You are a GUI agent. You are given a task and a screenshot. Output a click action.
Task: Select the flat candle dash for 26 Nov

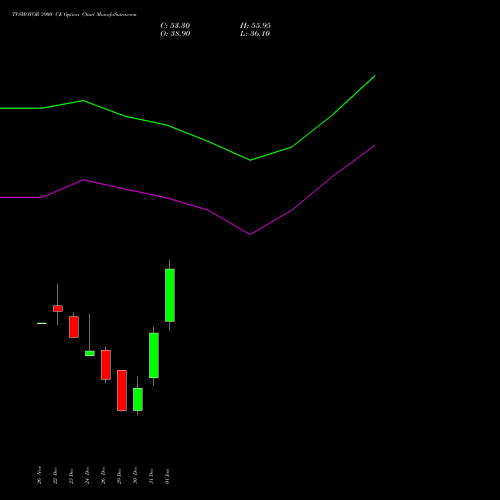(42, 323)
